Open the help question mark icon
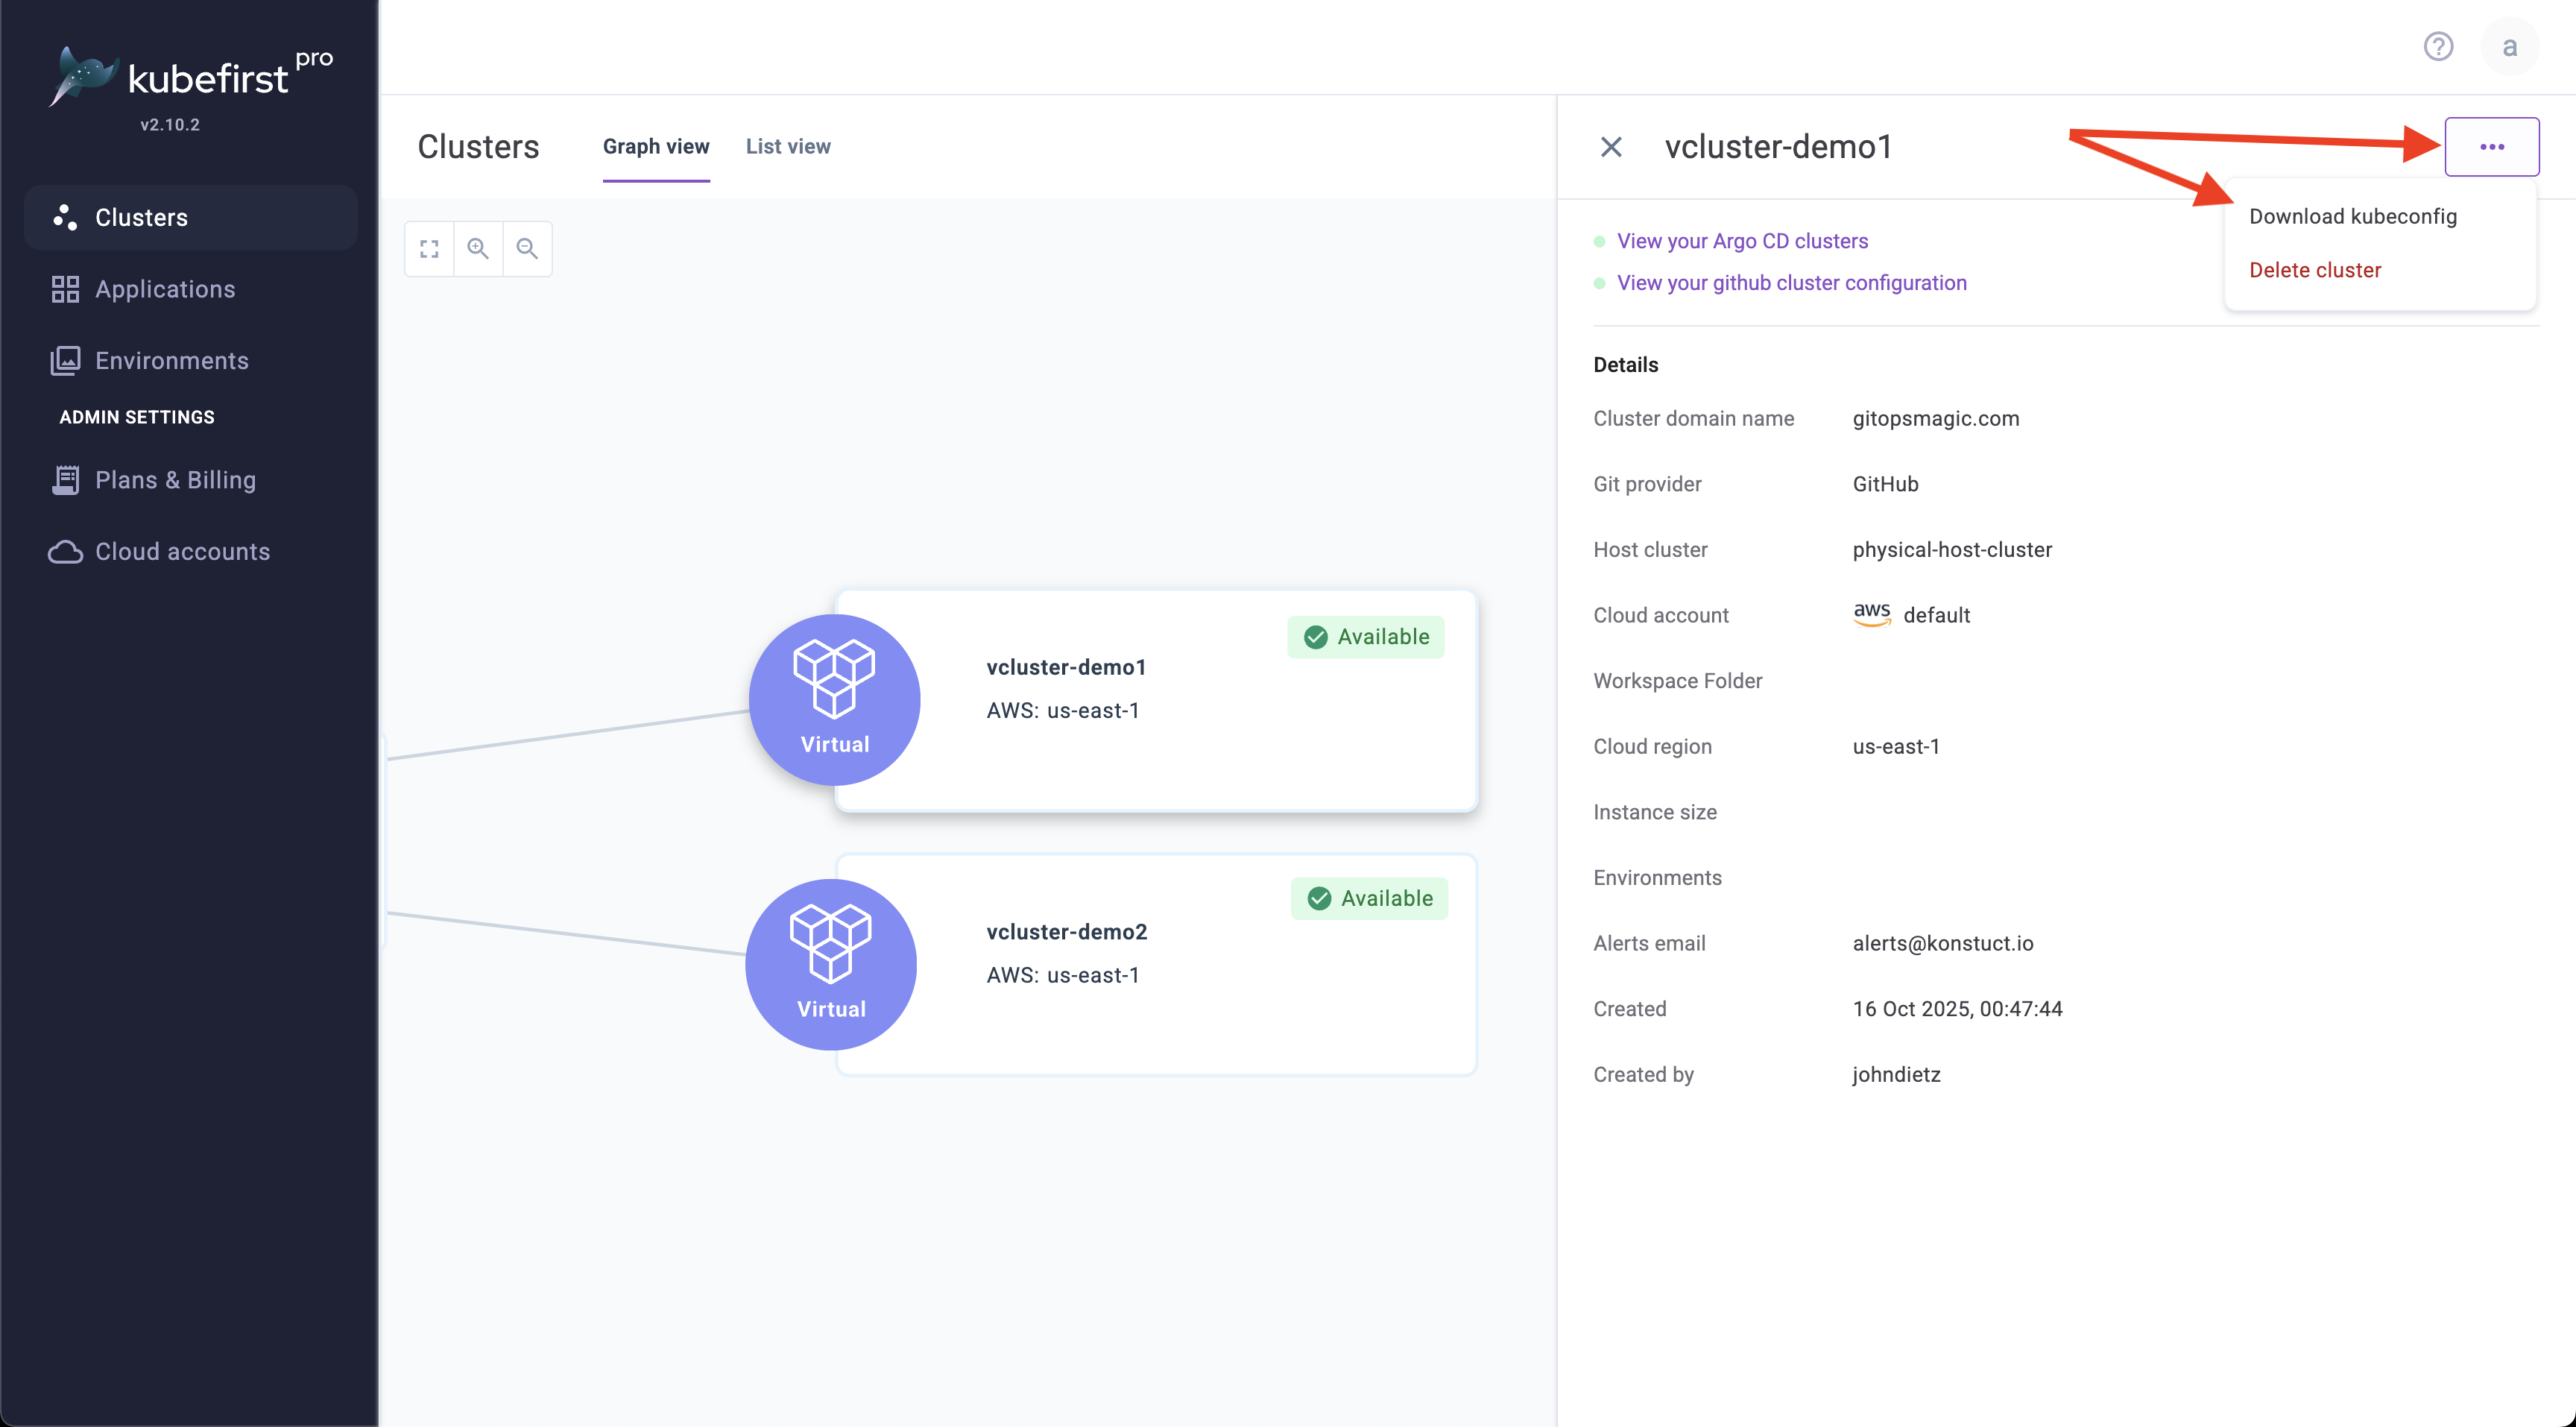The image size is (2576, 1427). pyautogui.click(x=2438, y=46)
